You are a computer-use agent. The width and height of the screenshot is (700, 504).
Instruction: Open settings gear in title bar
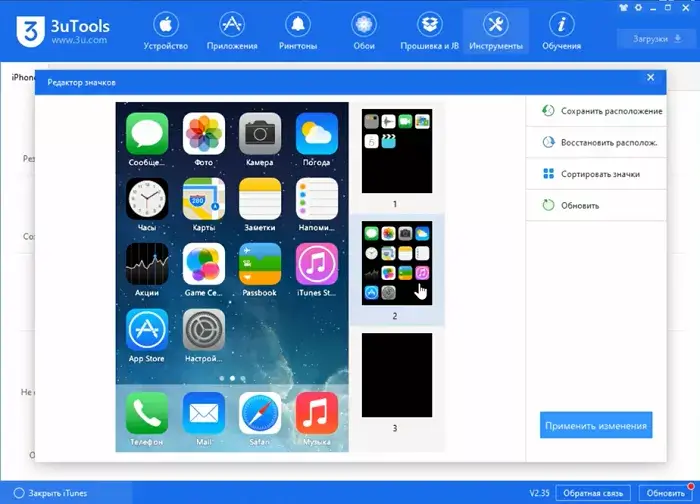(638, 8)
